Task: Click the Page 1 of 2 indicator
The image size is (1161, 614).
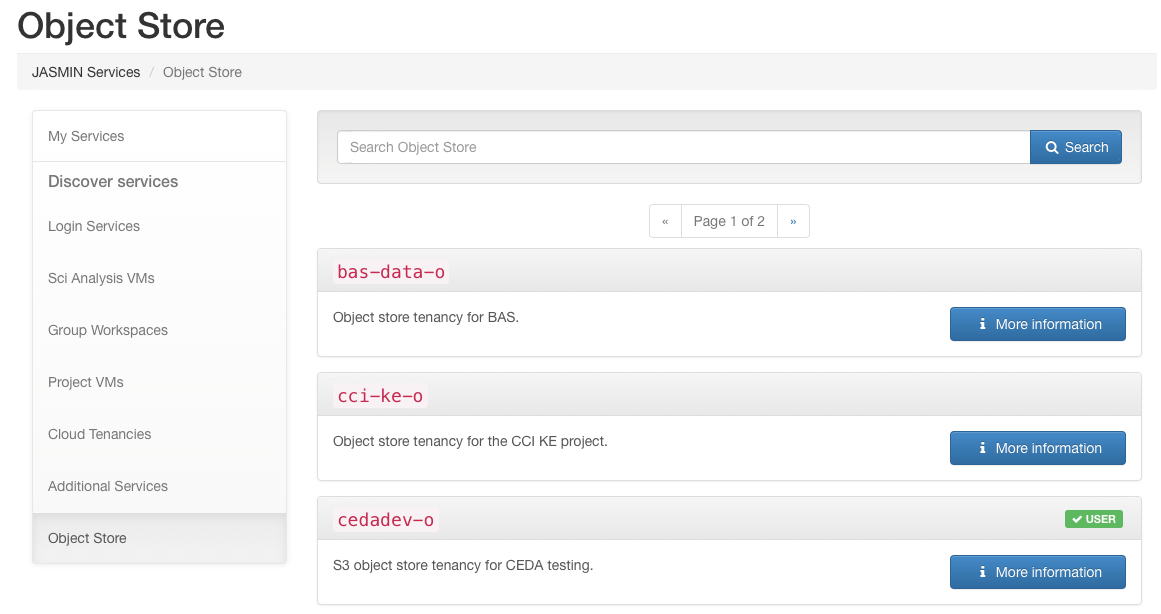Action: click(x=729, y=221)
